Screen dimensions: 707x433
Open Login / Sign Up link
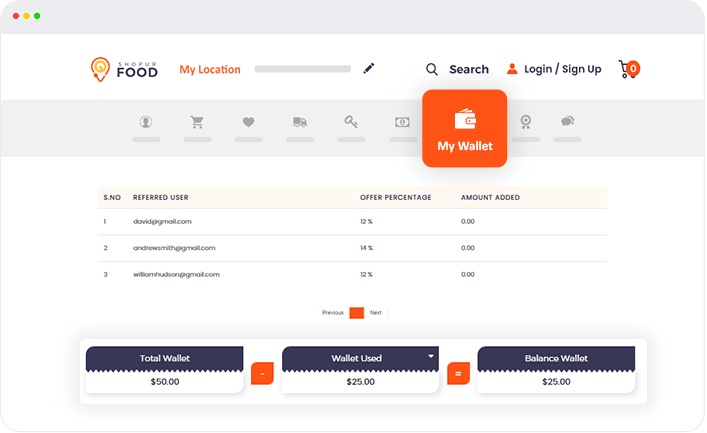(x=562, y=69)
